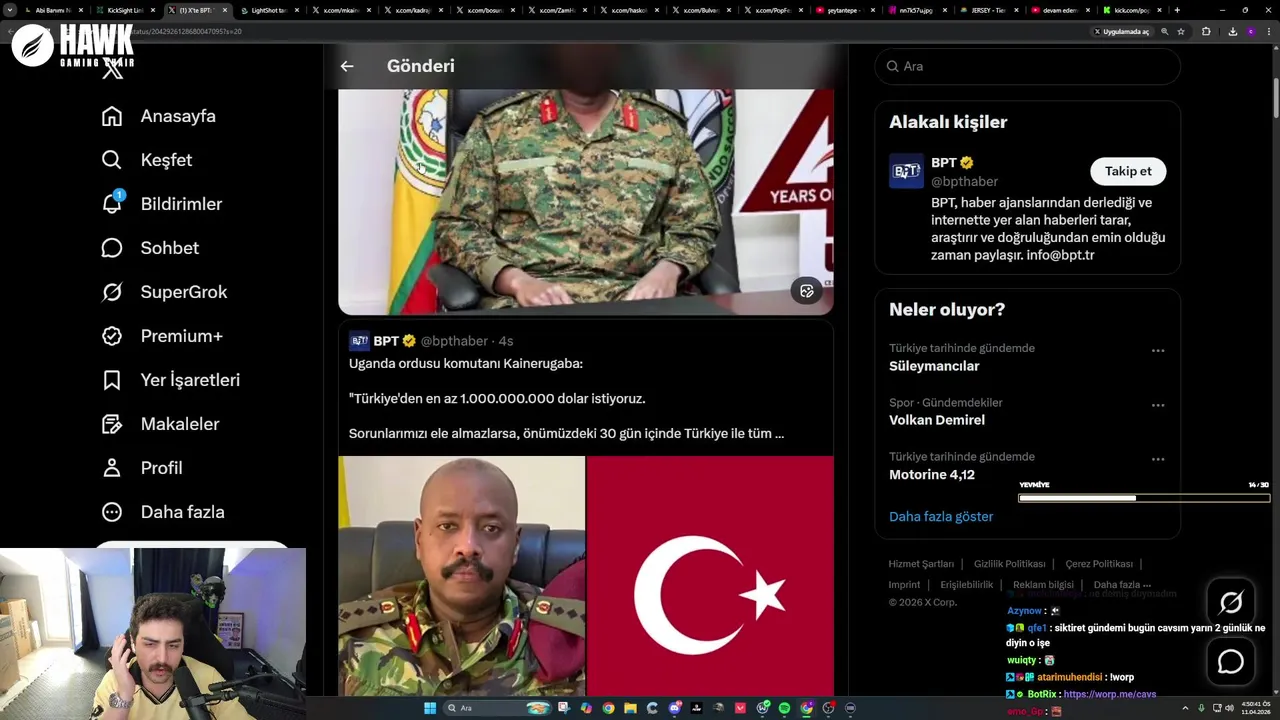Open the browser extensions puzzle icon

point(1206,31)
